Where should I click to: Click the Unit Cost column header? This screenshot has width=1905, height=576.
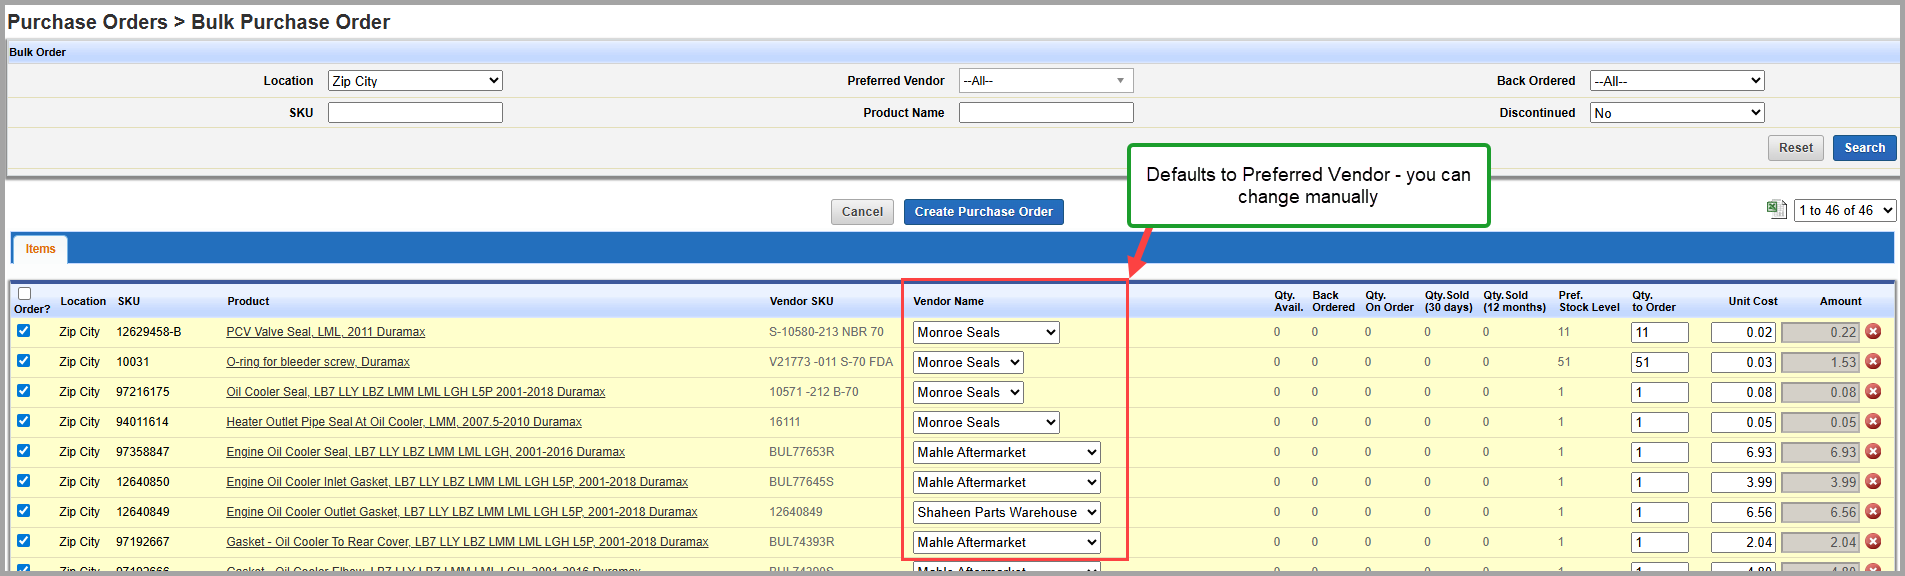[x=1753, y=301]
